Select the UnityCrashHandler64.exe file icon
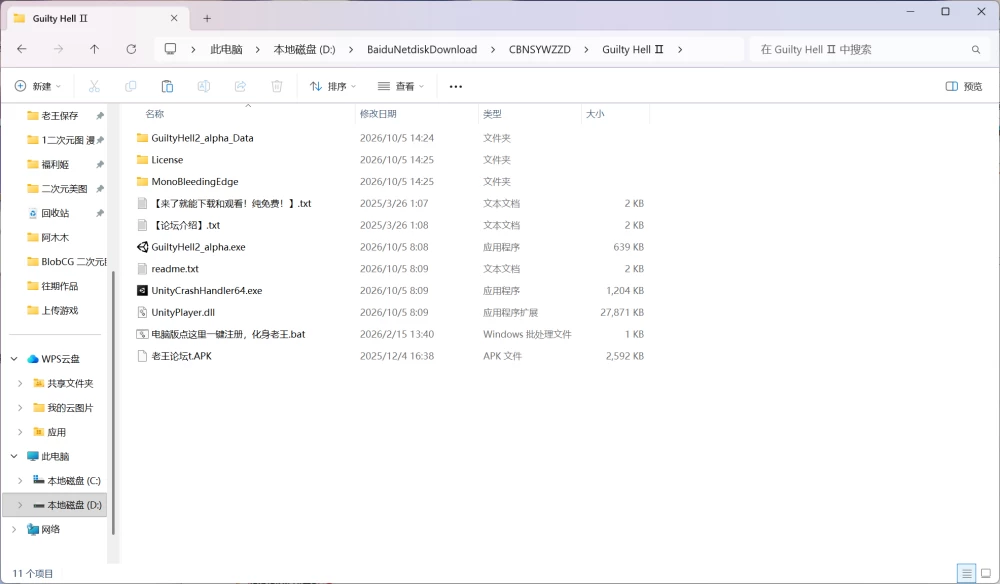The width and height of the screenshot is (1000, 584). pos(142,291)
